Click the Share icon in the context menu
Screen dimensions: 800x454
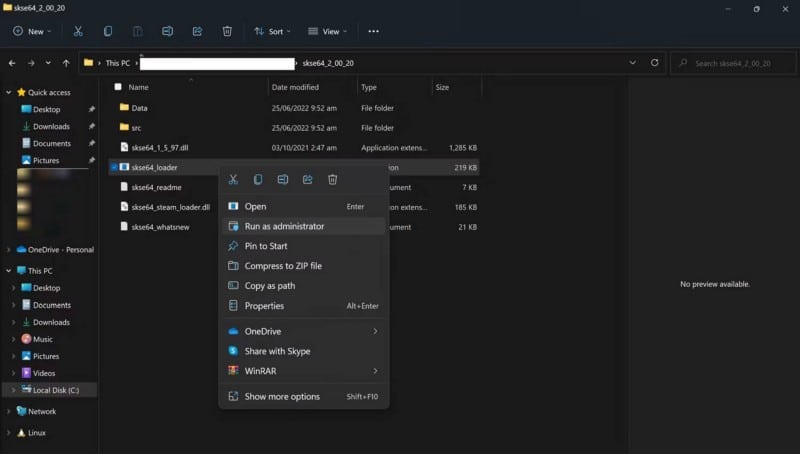click(308, 179)
